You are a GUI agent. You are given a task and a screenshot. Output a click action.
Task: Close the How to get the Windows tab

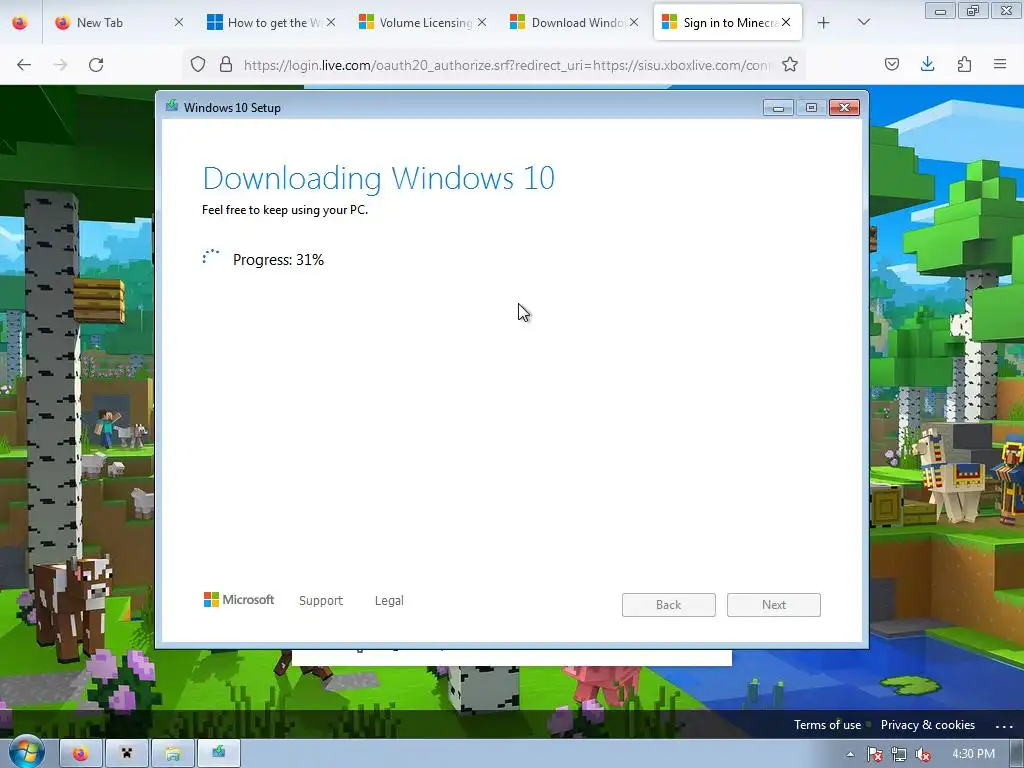click(x=331, y=22)
